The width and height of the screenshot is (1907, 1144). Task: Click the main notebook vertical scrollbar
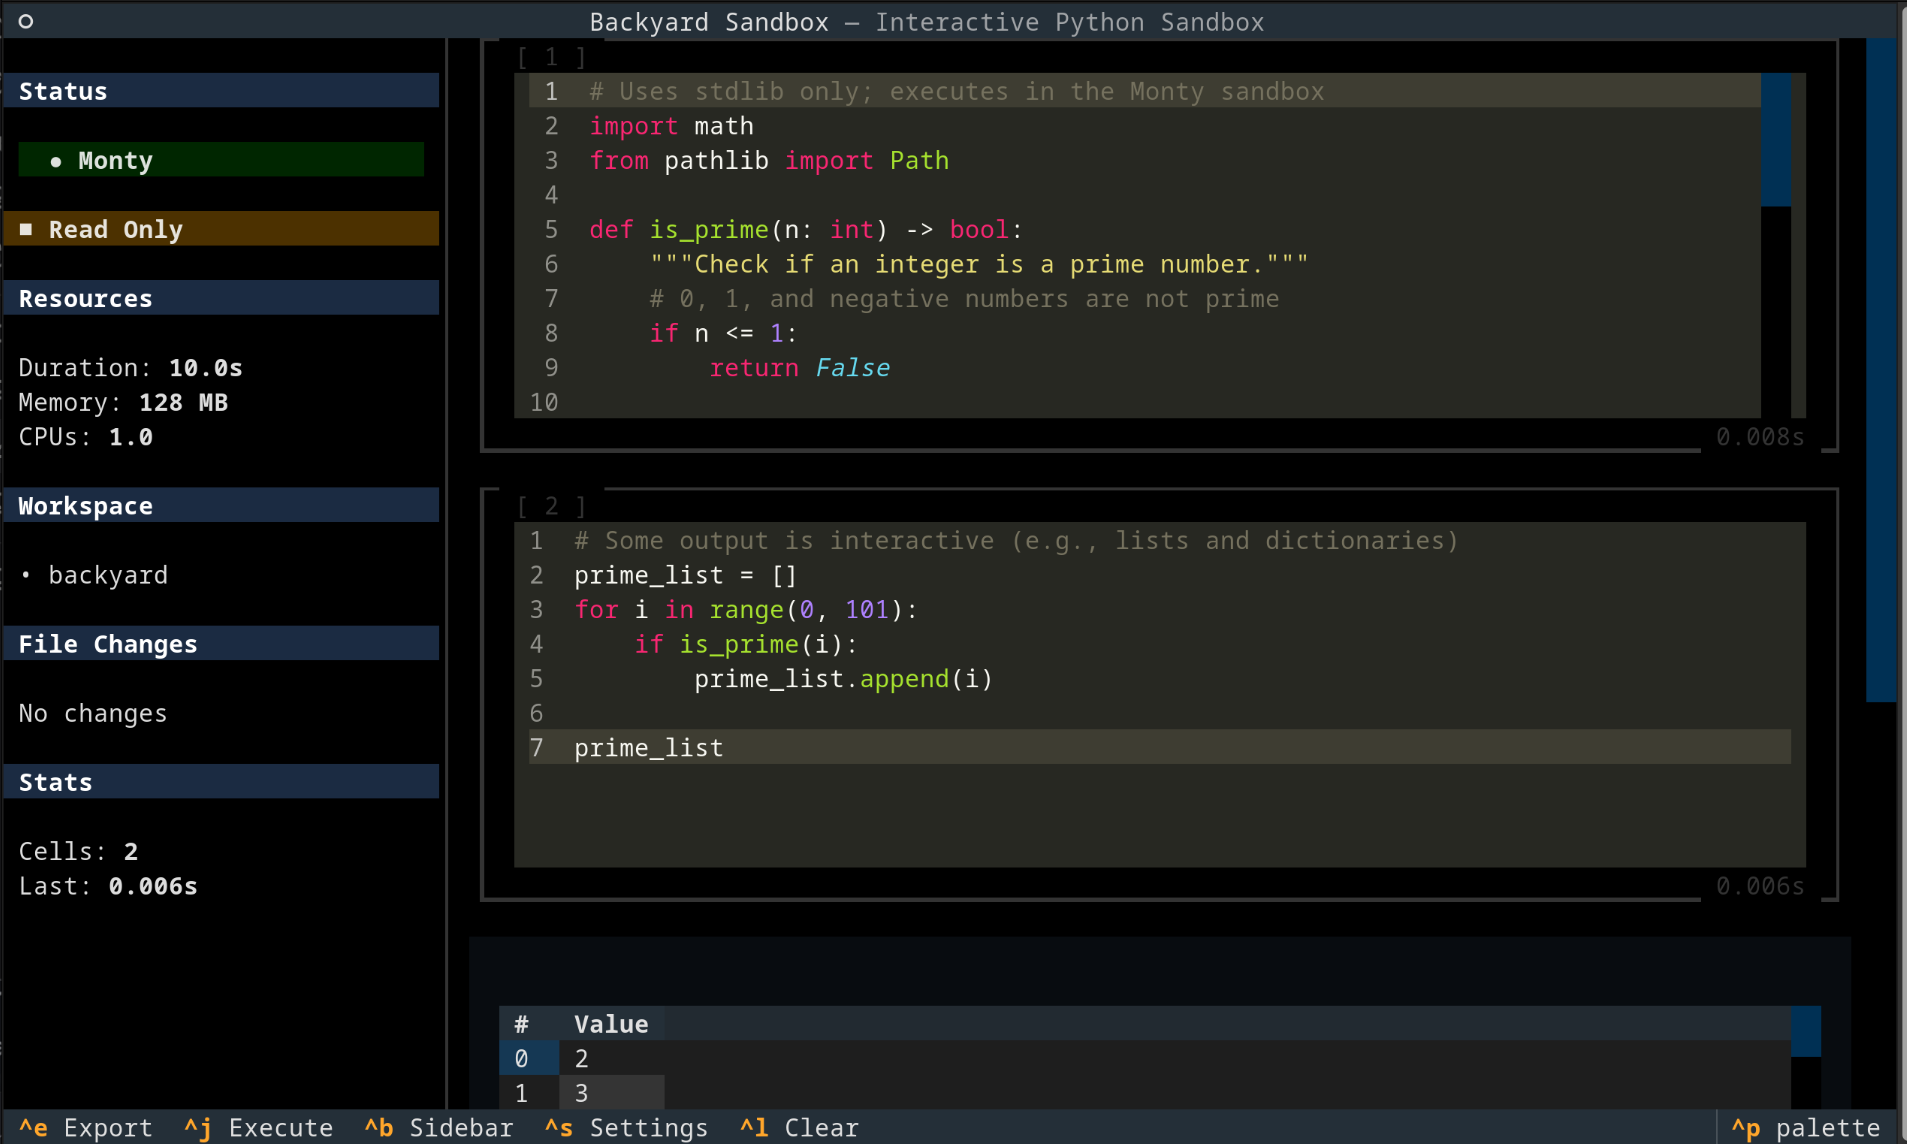click(x=1881, y=370)
